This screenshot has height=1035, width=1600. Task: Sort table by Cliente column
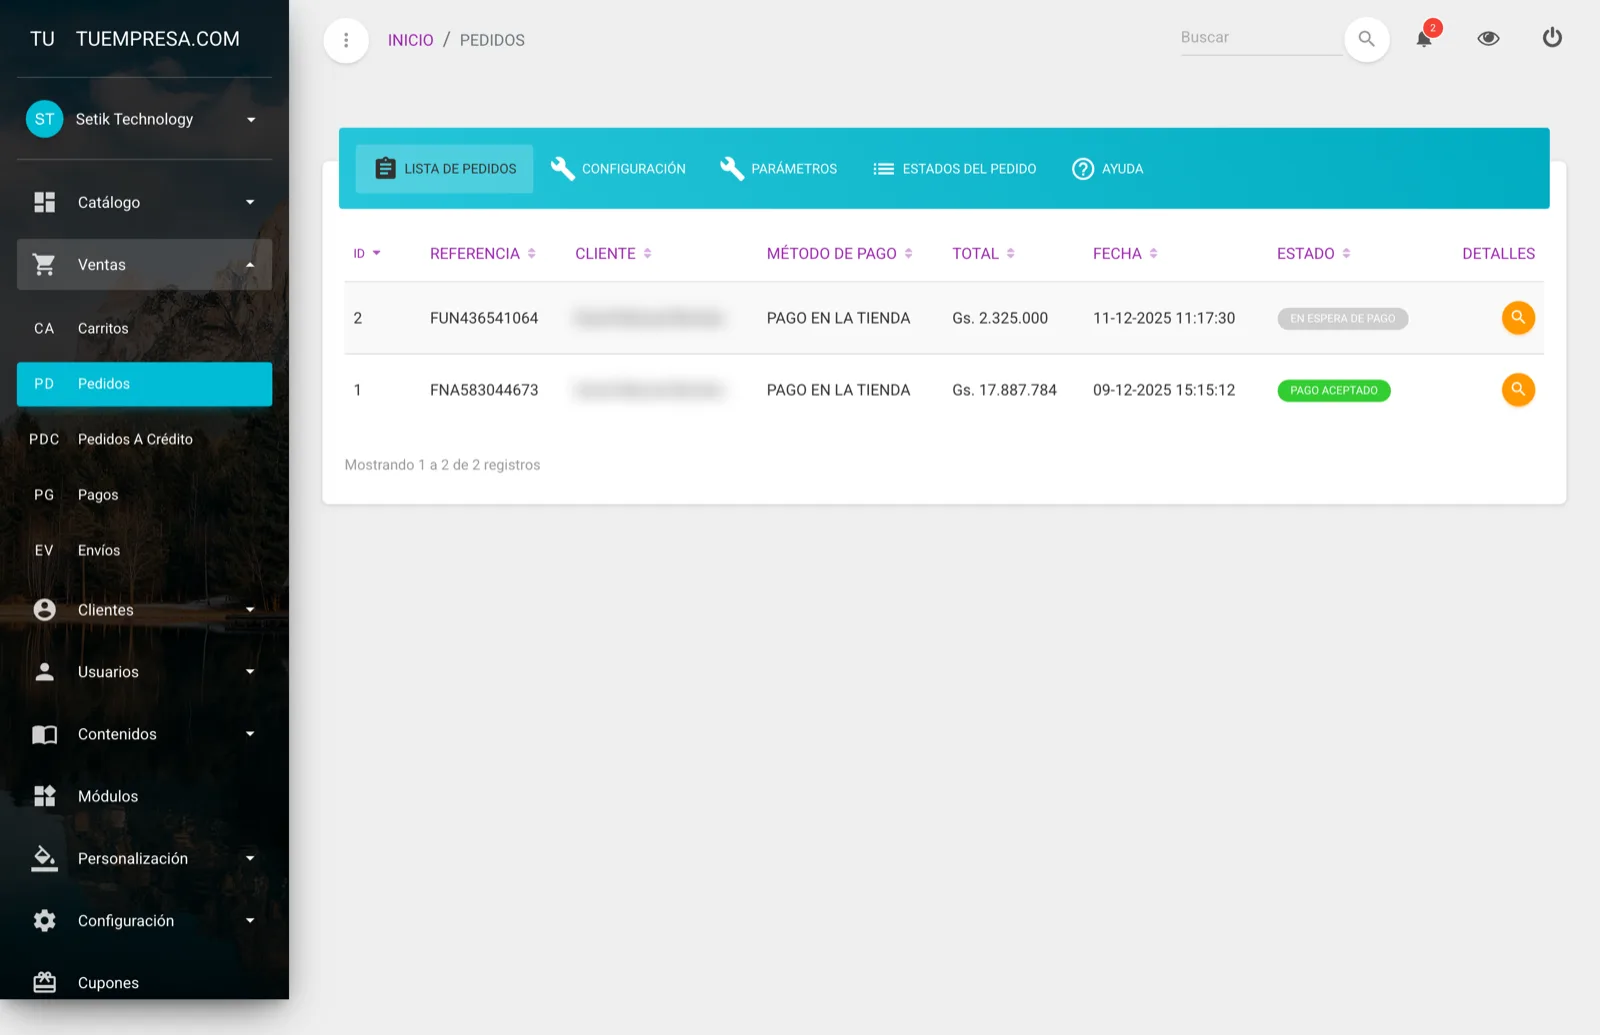point(613,254)
